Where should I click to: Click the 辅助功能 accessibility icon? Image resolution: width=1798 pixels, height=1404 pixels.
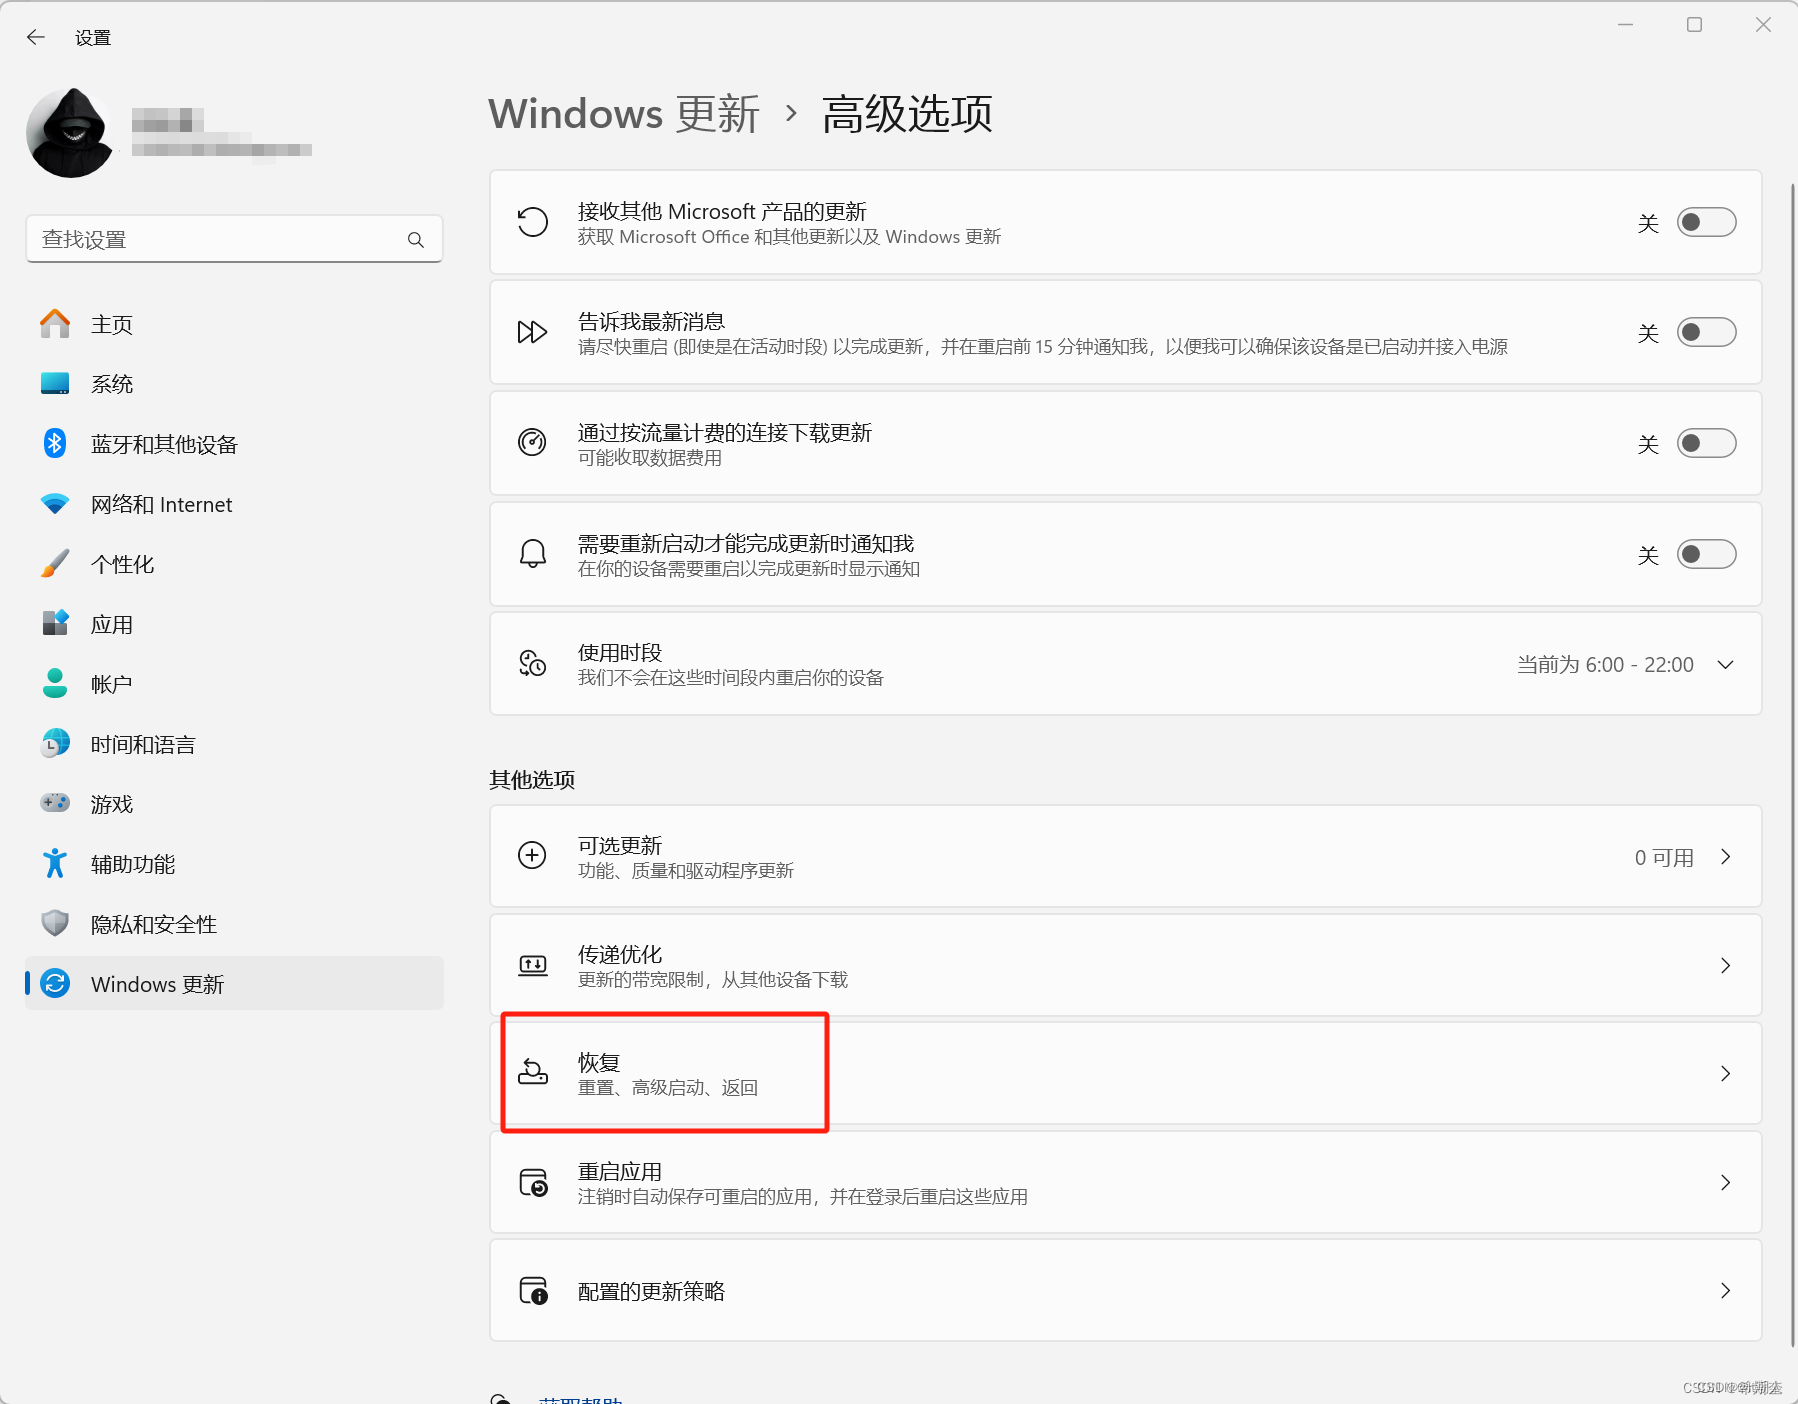pyautogui.click(x=55, y=863)
